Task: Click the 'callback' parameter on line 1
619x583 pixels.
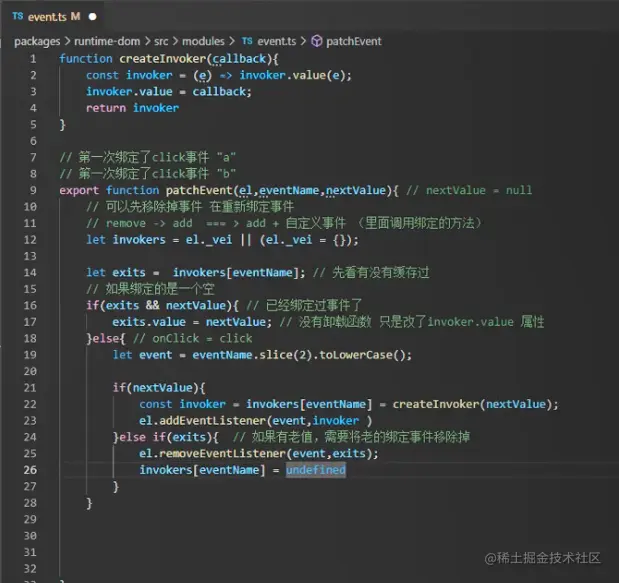Action: coord(239,59)
